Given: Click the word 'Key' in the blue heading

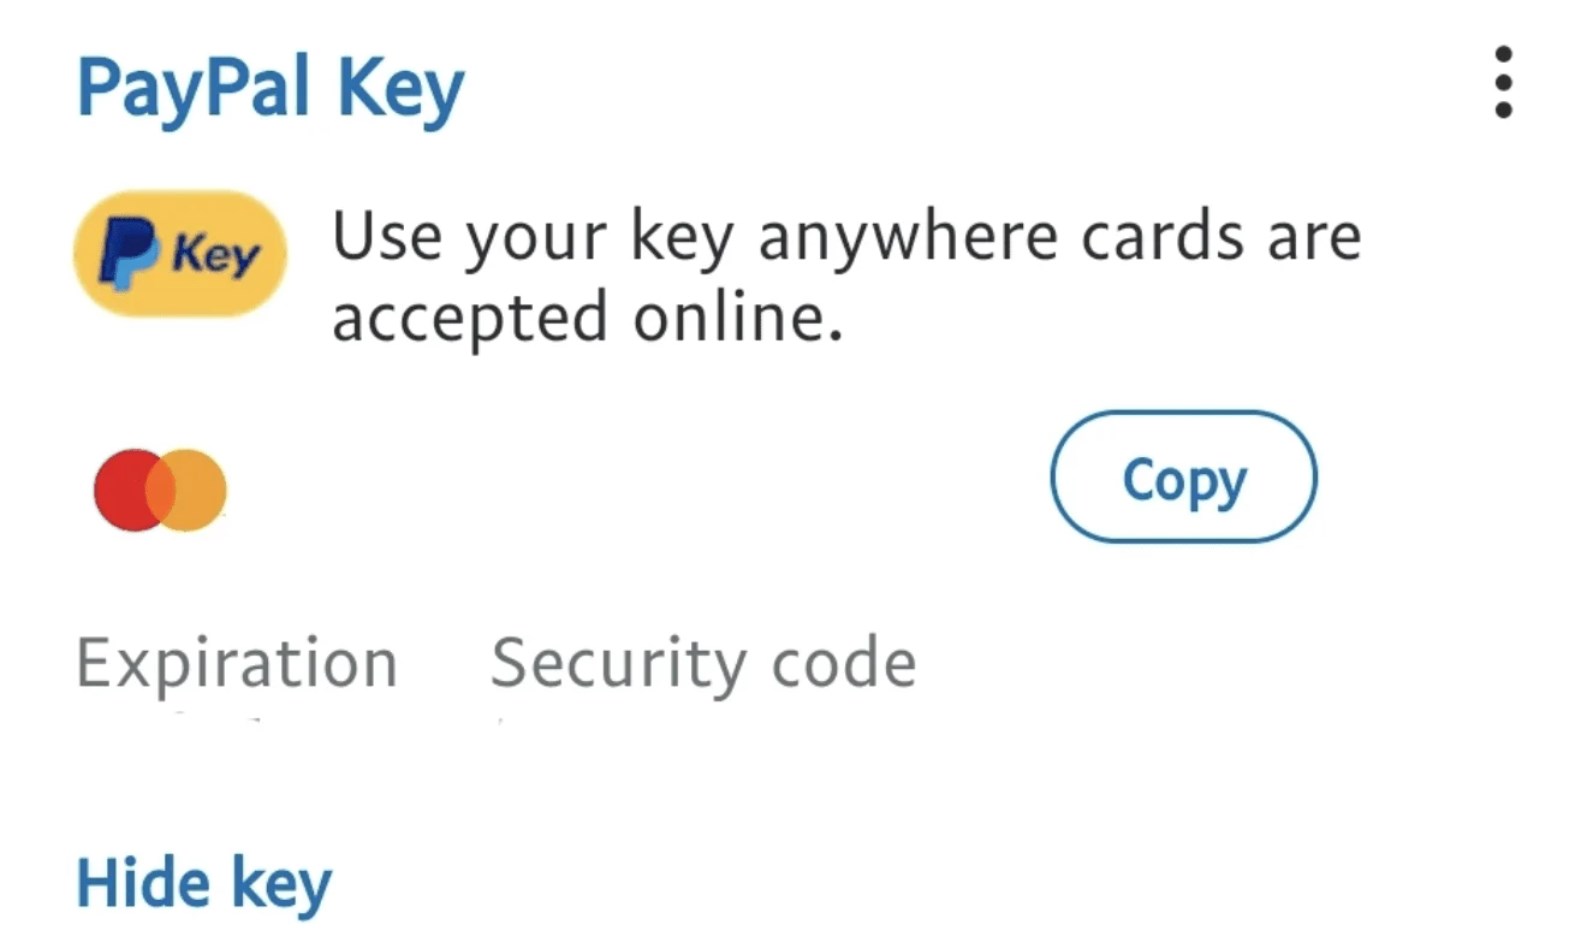Looking at the screenshot, I should pyautogui.click(x=400, y=88).
